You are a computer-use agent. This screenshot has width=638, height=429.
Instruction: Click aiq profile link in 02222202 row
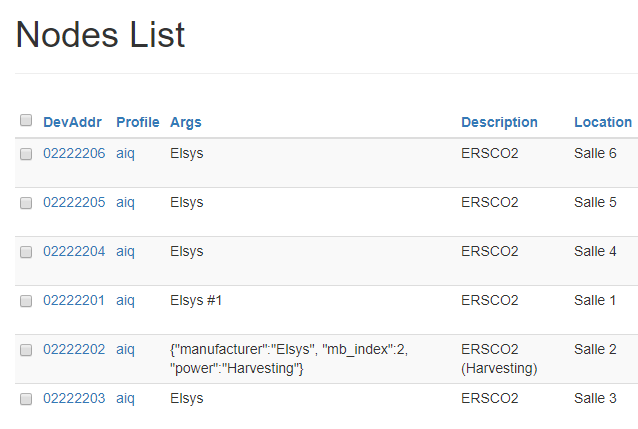125,349
